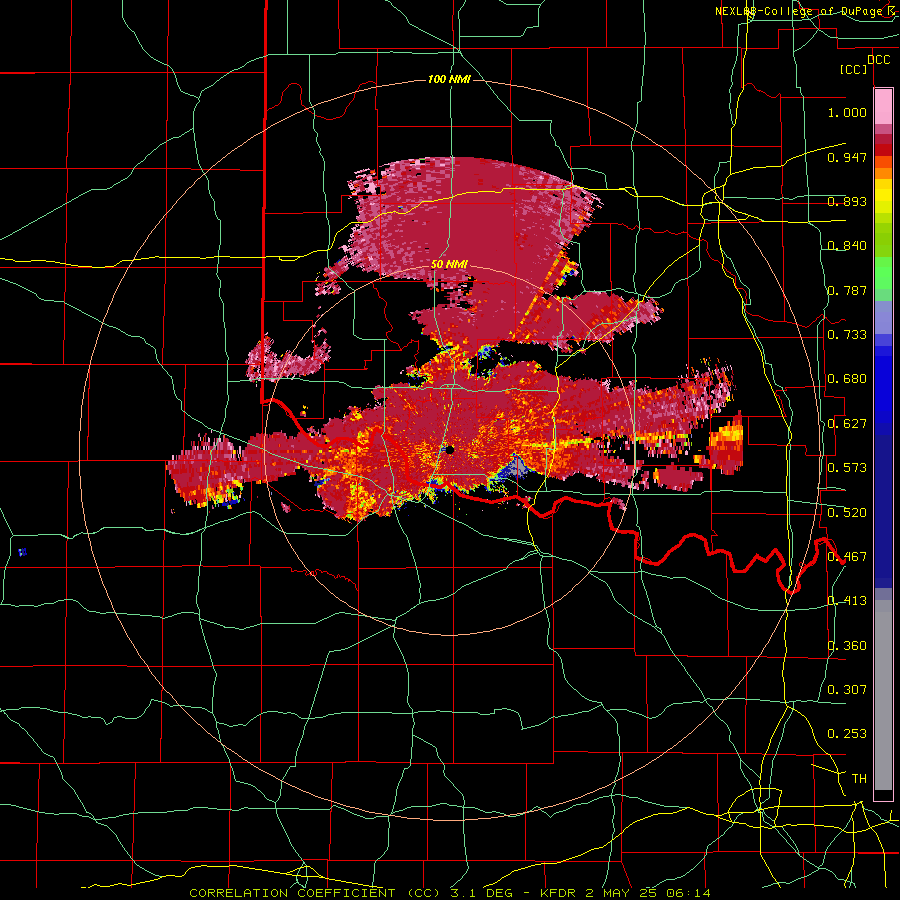Click the Correlation Coefficient caption at the bottom
This screenshot has width=900, height=900.
449,893
